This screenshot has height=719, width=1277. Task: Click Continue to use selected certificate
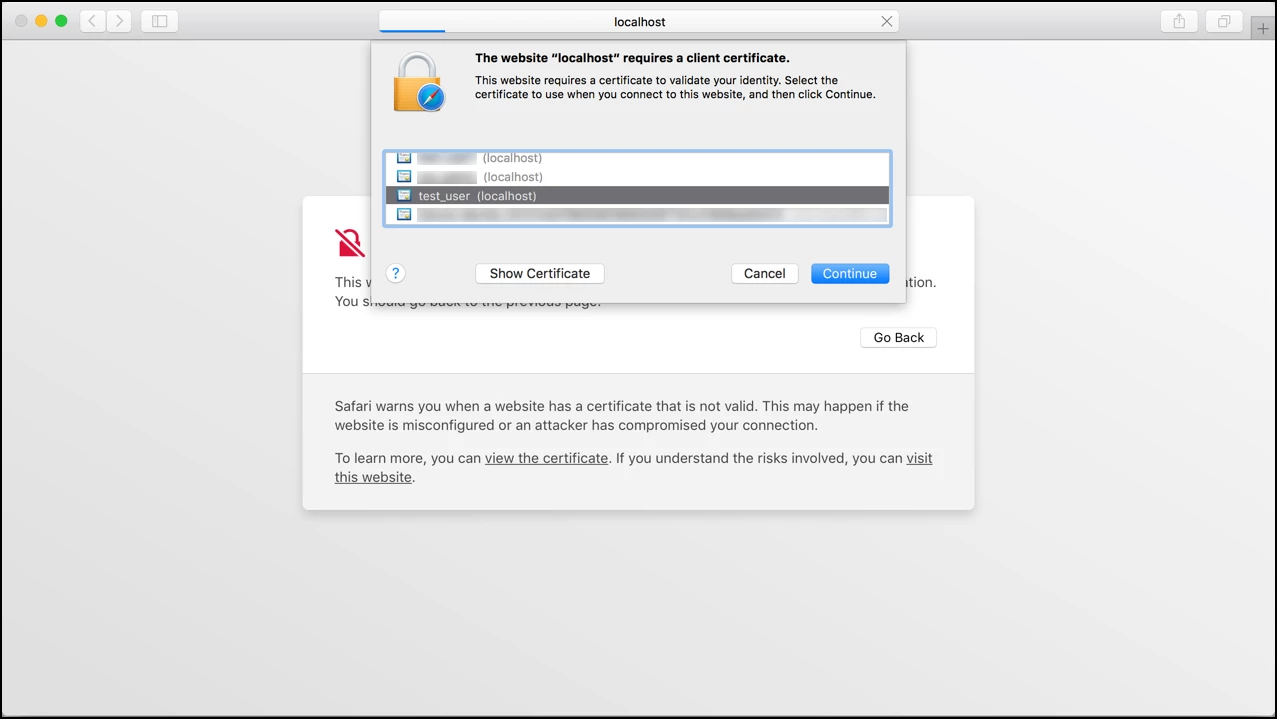[850, 273]
